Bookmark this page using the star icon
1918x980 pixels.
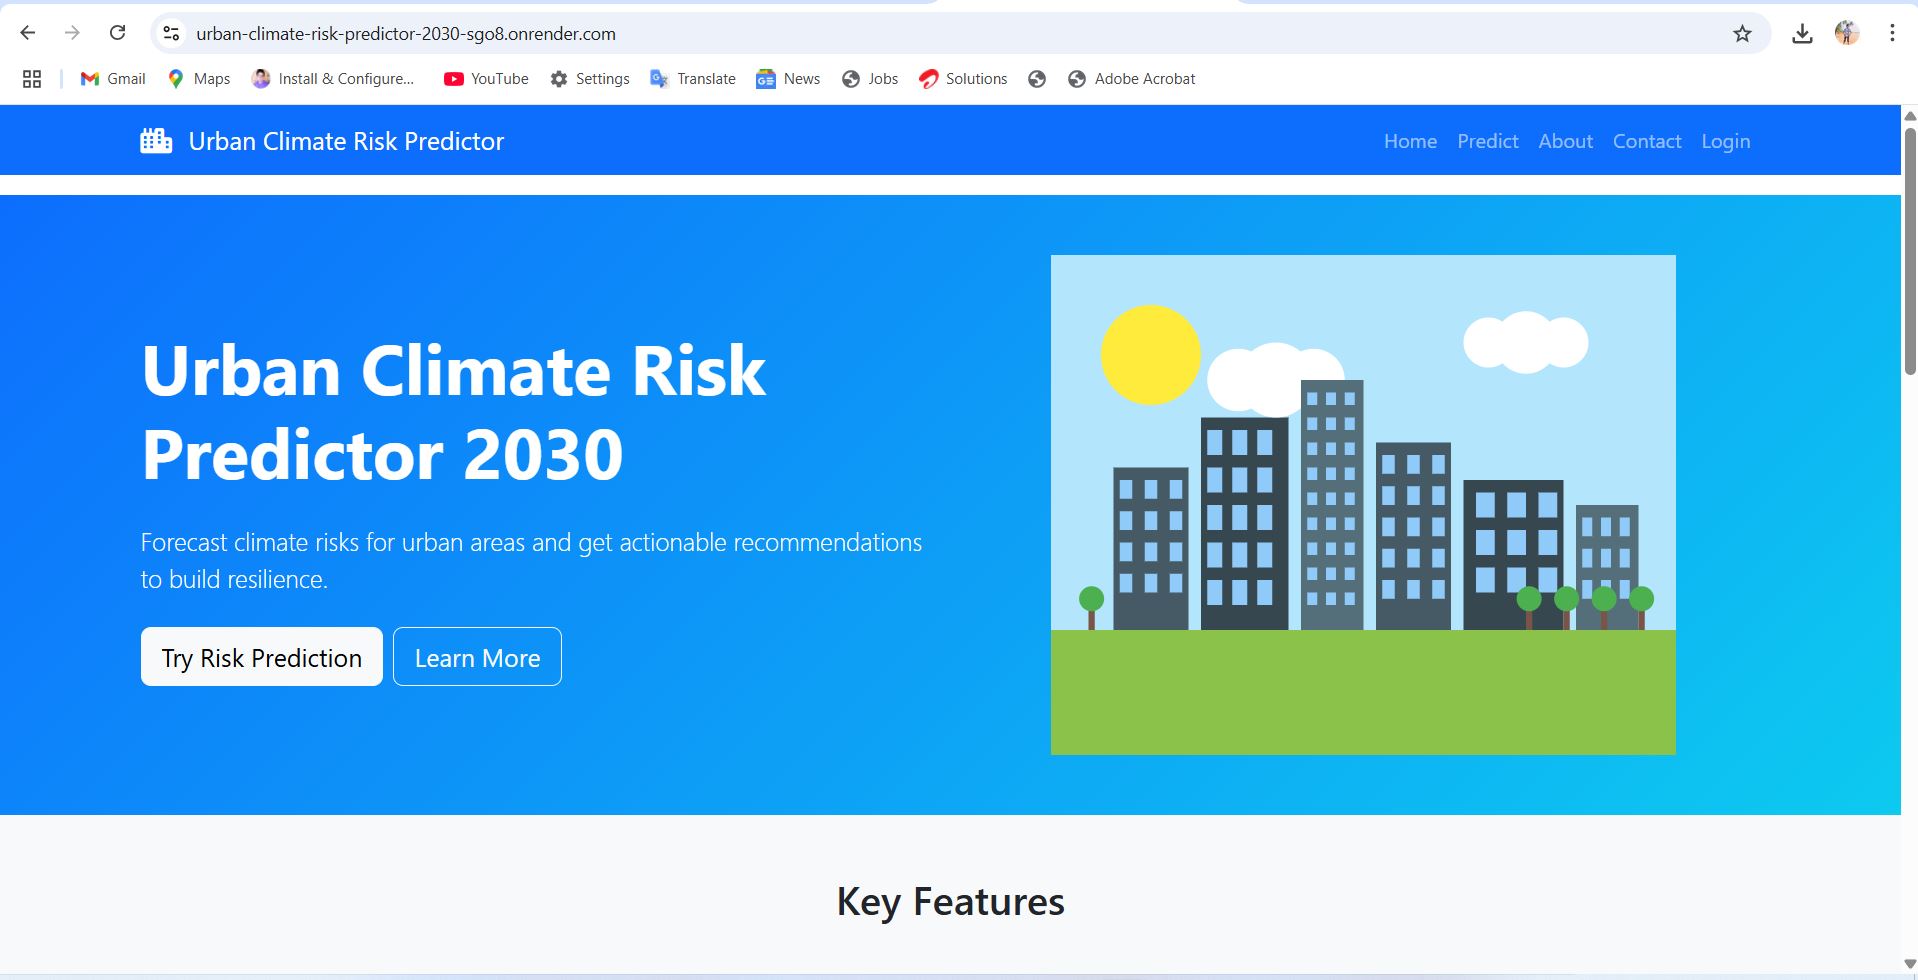click(x=1744, y=33)
